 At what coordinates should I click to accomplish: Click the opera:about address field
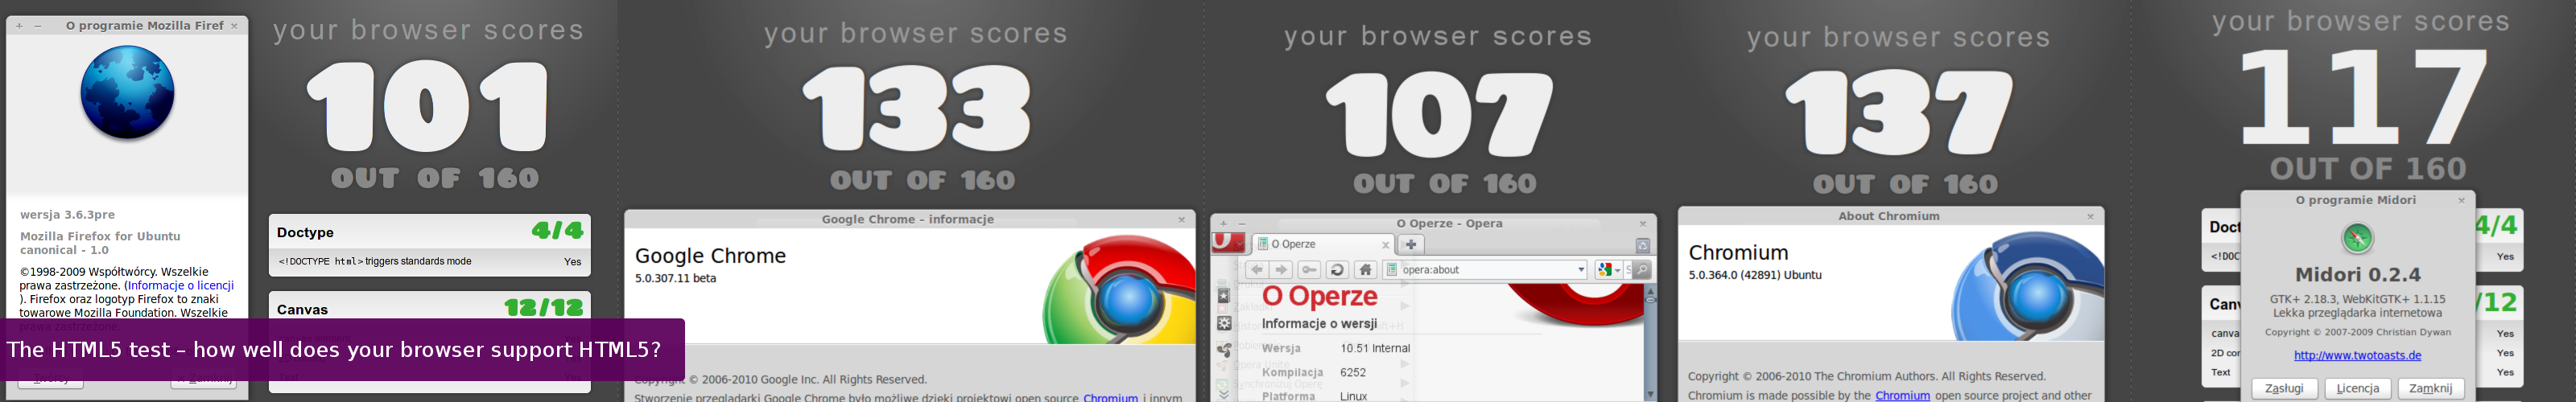1485,270
